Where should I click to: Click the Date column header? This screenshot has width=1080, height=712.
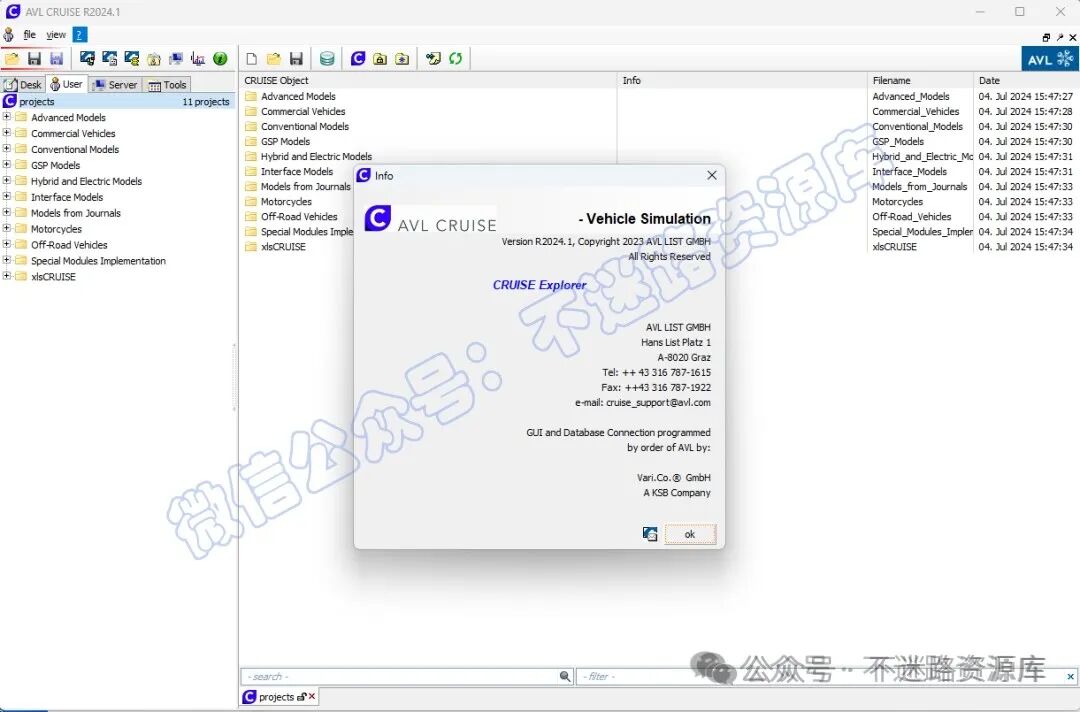point(1026,81)
